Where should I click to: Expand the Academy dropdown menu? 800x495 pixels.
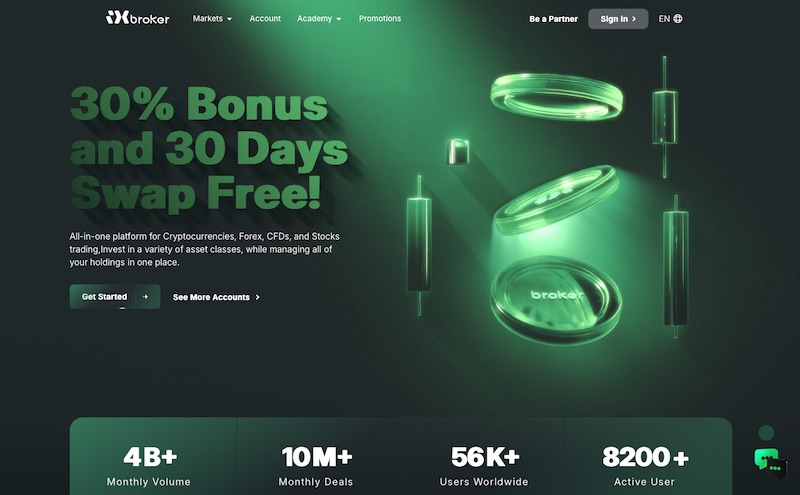319,18
